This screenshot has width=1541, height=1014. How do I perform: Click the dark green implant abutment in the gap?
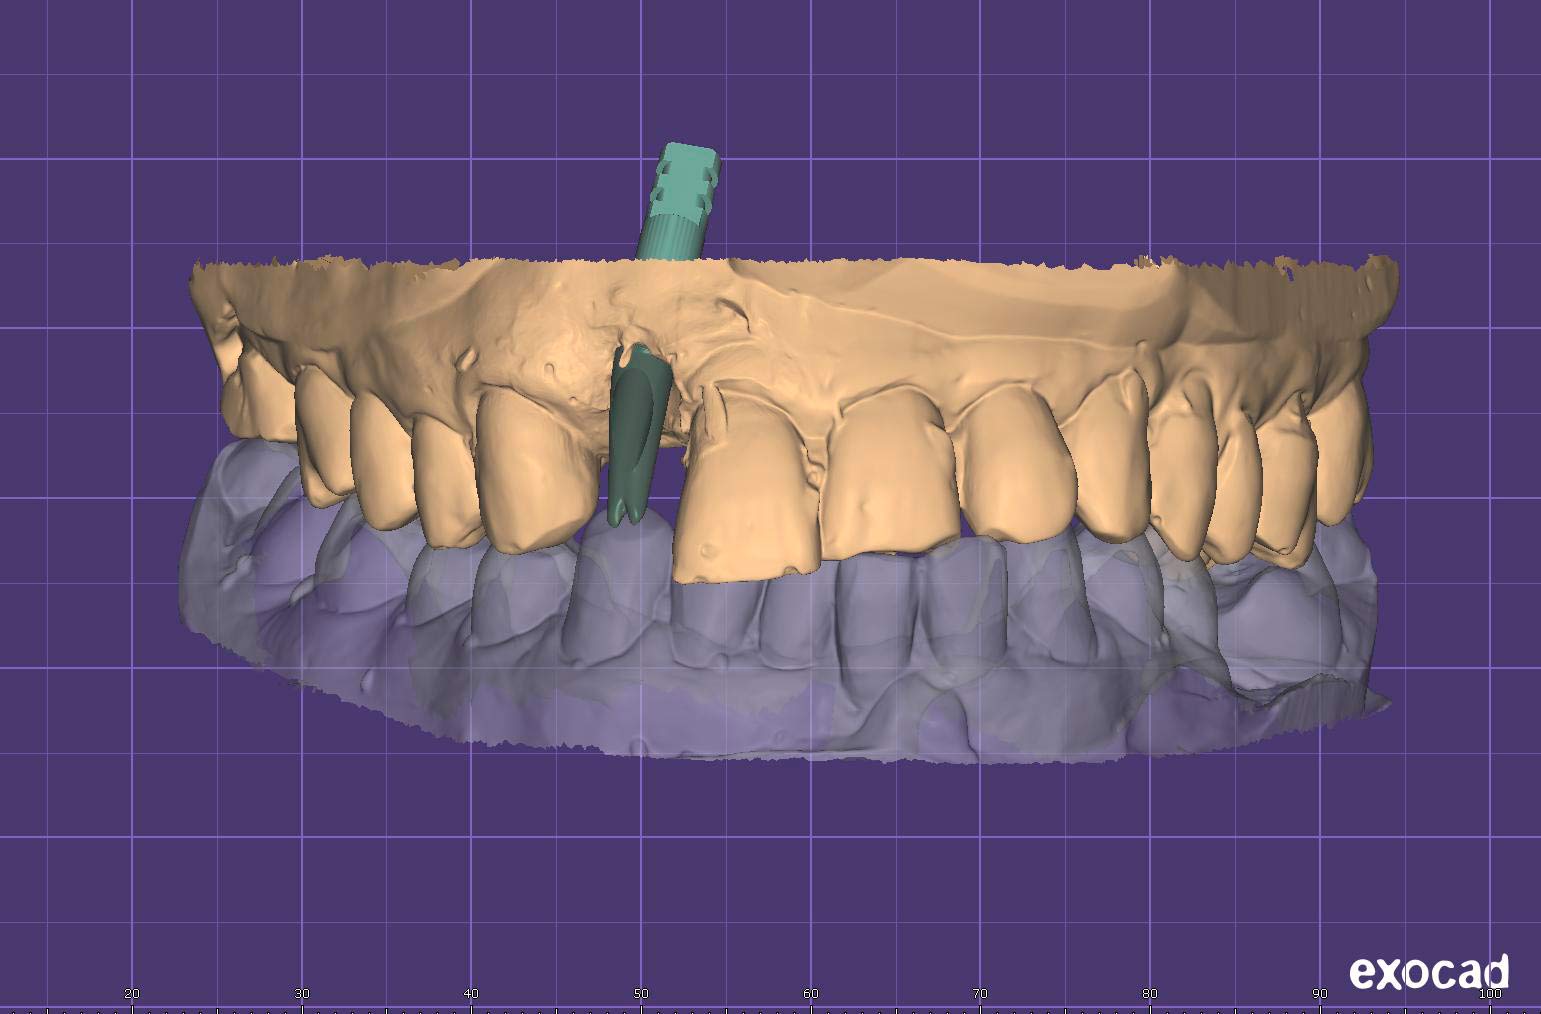pyautogui.click(x=639, y=435)
